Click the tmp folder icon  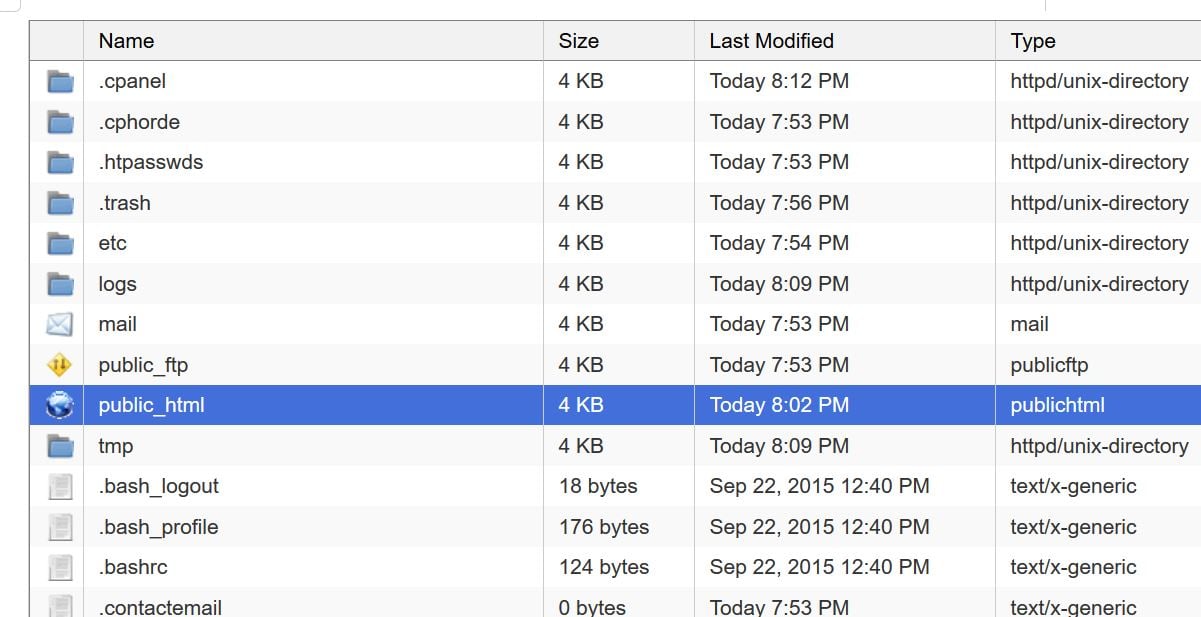pyautogui.click(x=58, y=446)
